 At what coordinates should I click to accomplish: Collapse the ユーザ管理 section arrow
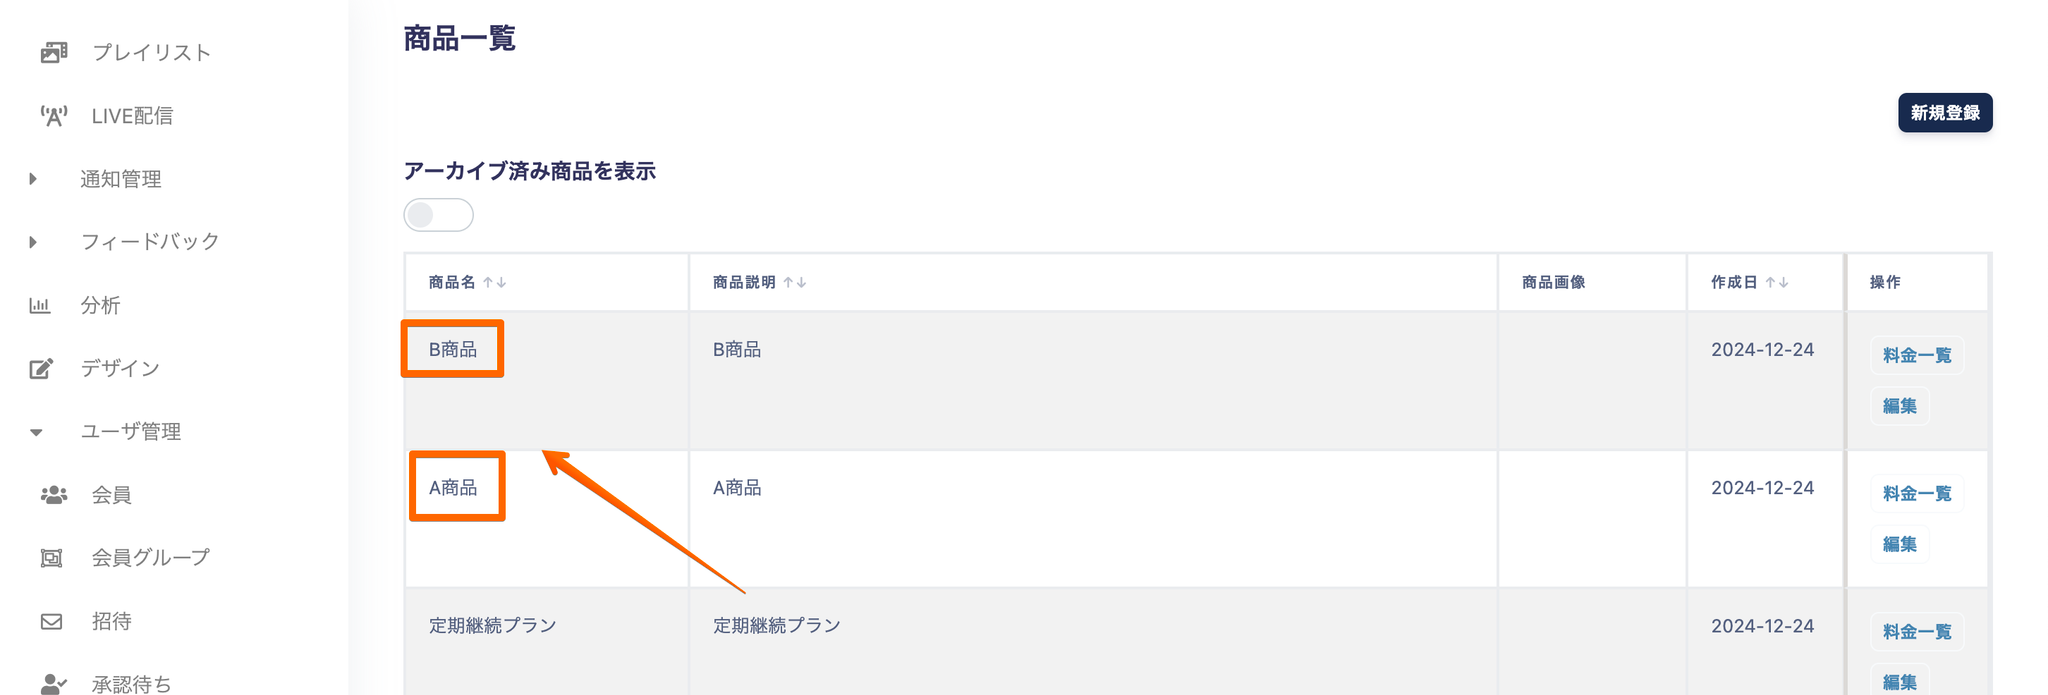click(36, 432)
